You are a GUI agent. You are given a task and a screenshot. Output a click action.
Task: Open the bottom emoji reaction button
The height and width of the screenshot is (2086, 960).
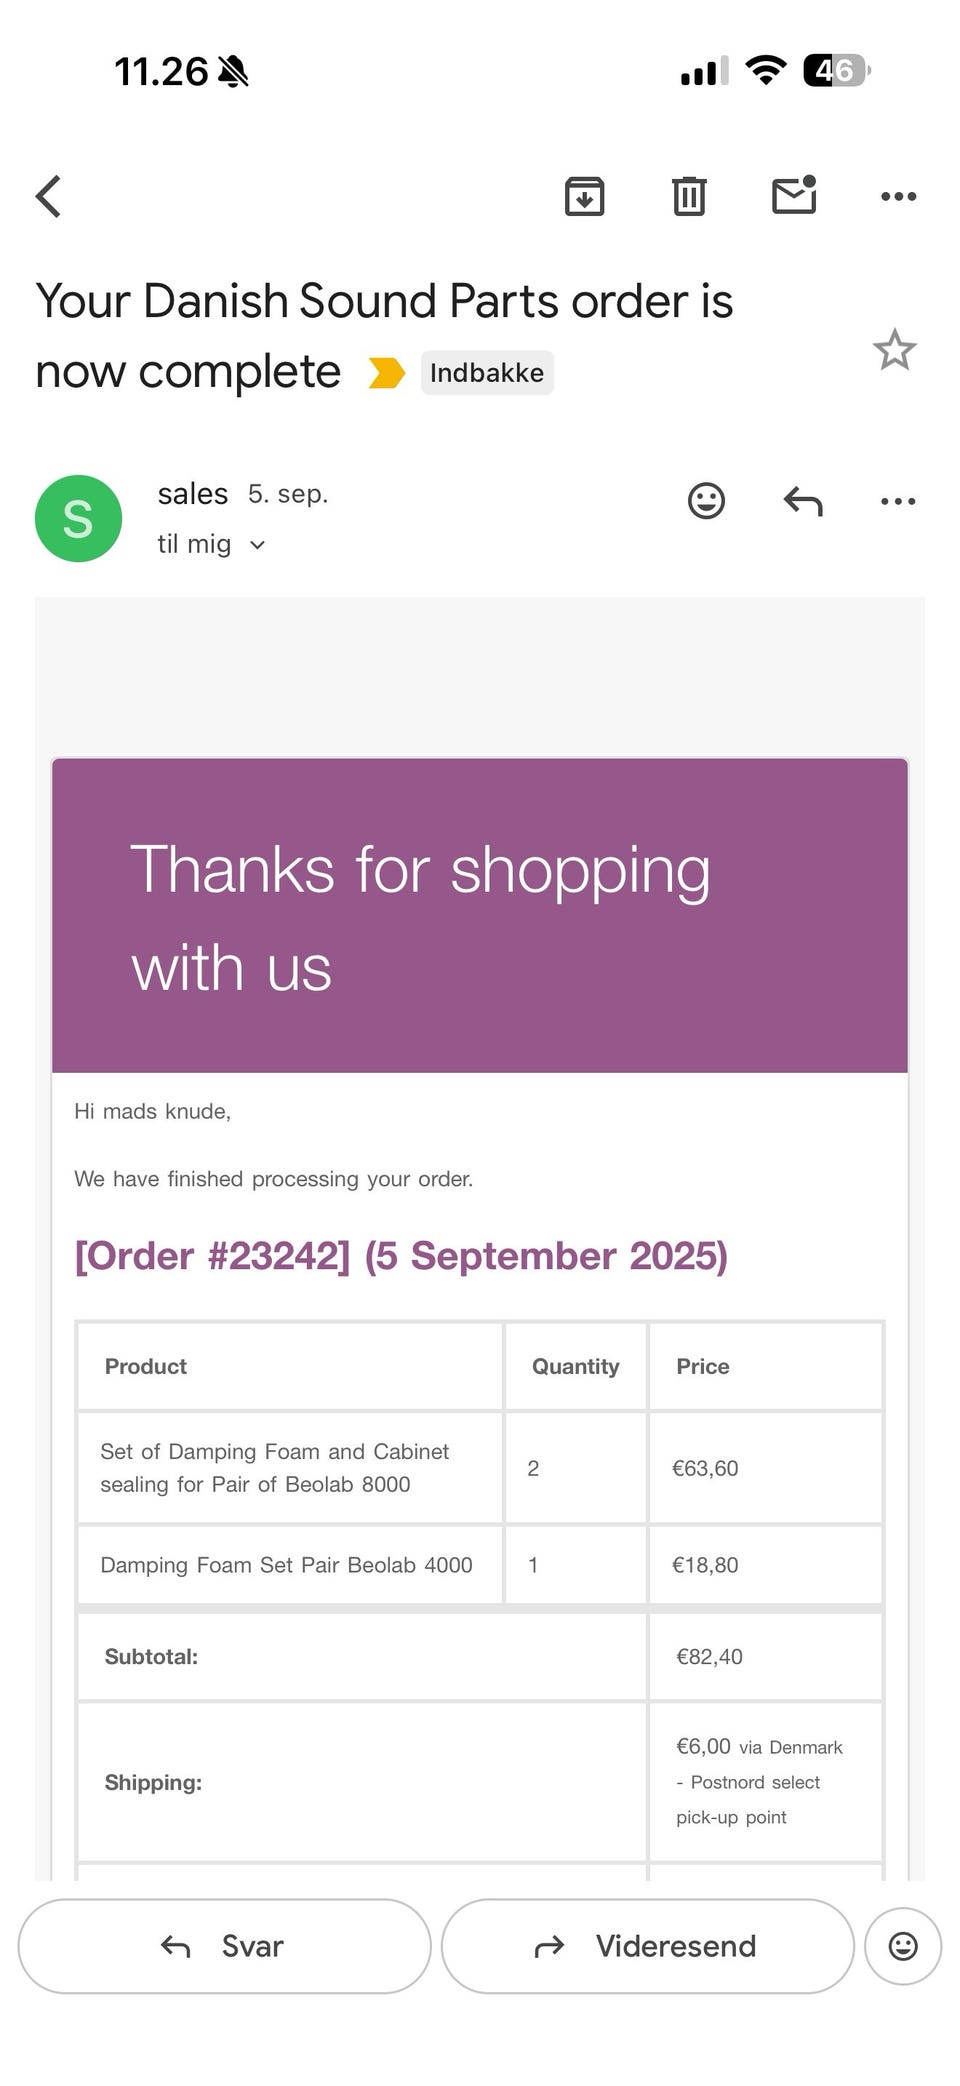pyautogui.click(x=903, y=1946)
